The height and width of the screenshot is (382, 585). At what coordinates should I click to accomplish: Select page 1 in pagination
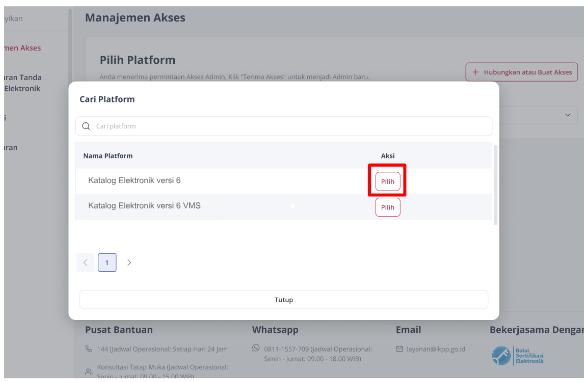(107, 263)
